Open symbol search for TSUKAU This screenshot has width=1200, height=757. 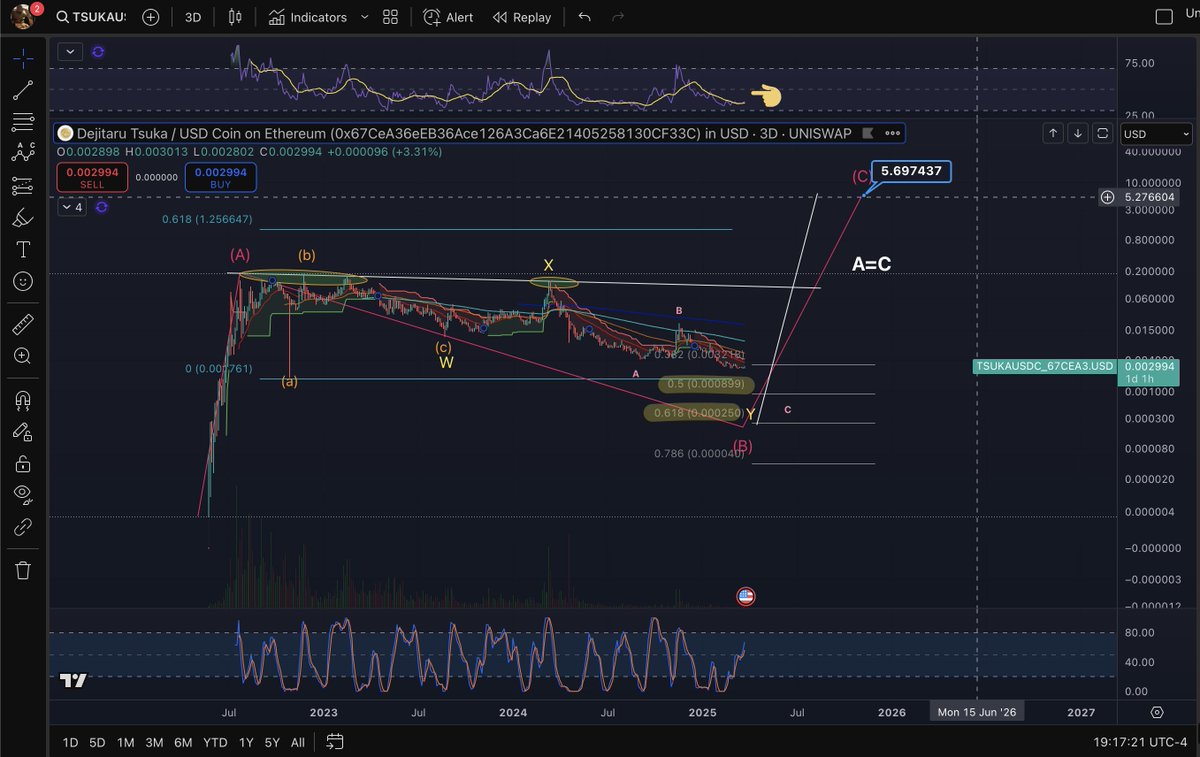[x=91, y=17]
